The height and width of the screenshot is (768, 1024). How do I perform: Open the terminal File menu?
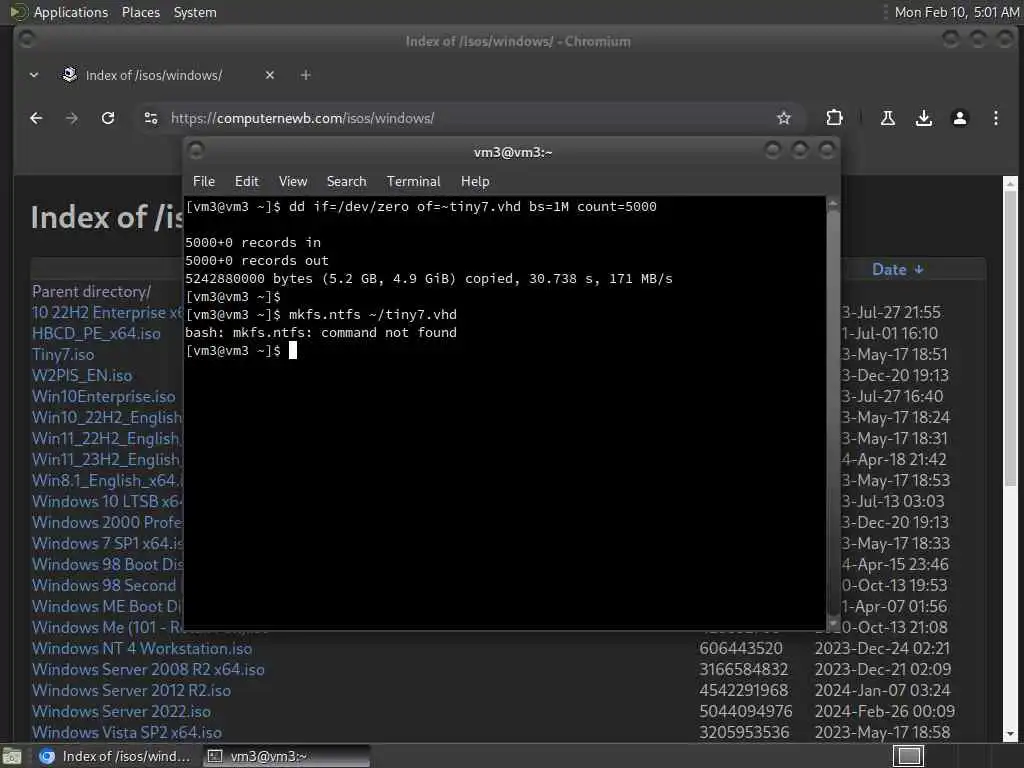coord(204,182)
